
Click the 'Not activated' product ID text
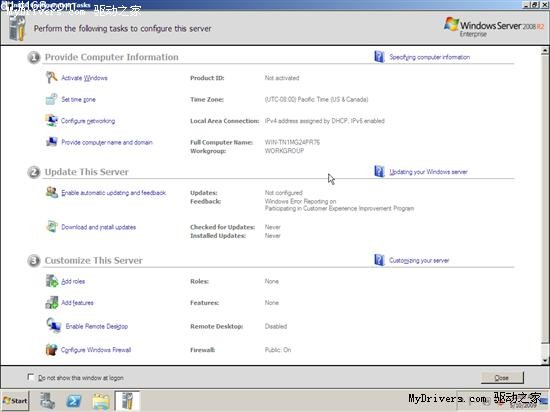pyautogui.click(x=282, y=78)
